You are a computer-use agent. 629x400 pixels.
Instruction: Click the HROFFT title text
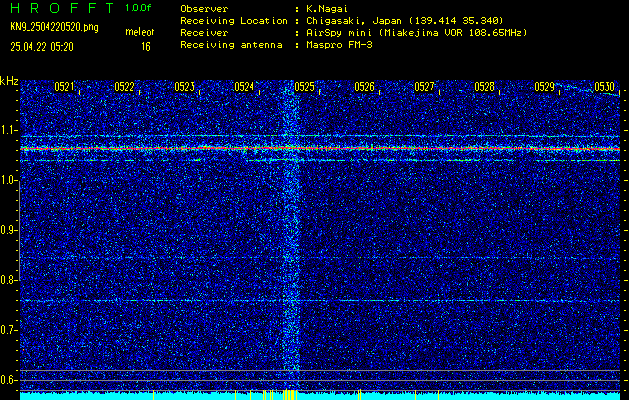(x=62, y=8)
